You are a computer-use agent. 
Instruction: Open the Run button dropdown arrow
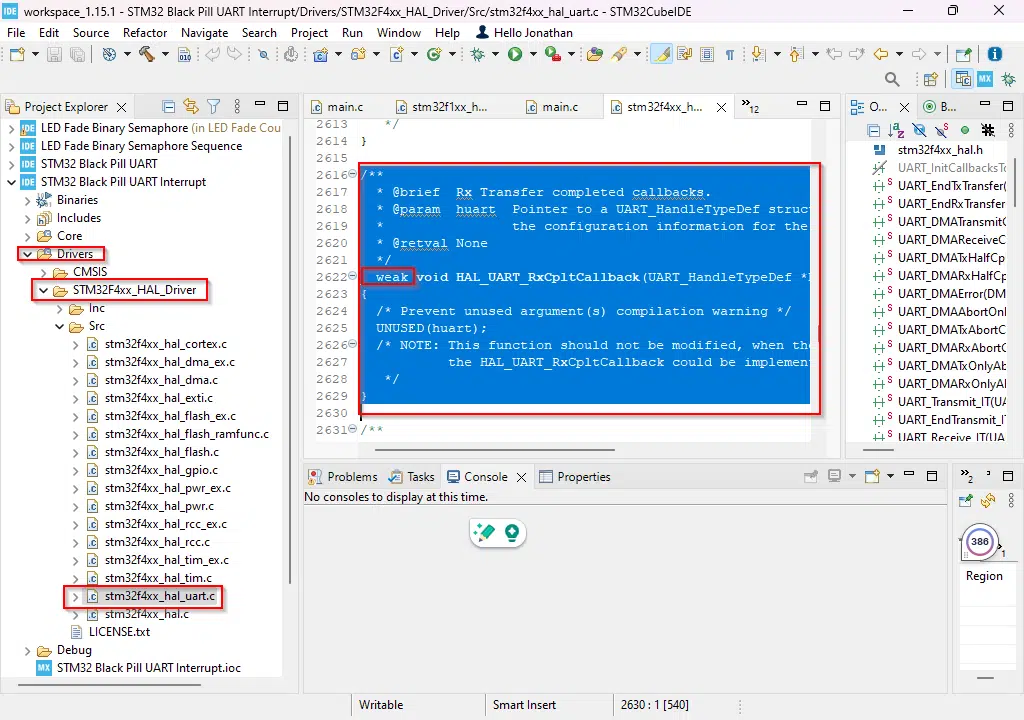click(x=533, y=54)
